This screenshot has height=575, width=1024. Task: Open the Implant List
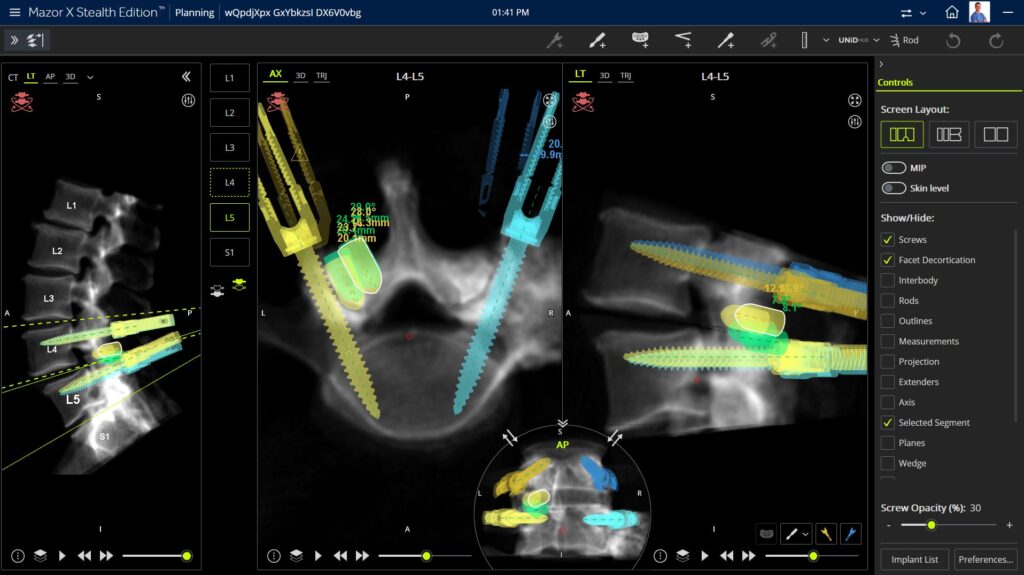coord(915,559)
